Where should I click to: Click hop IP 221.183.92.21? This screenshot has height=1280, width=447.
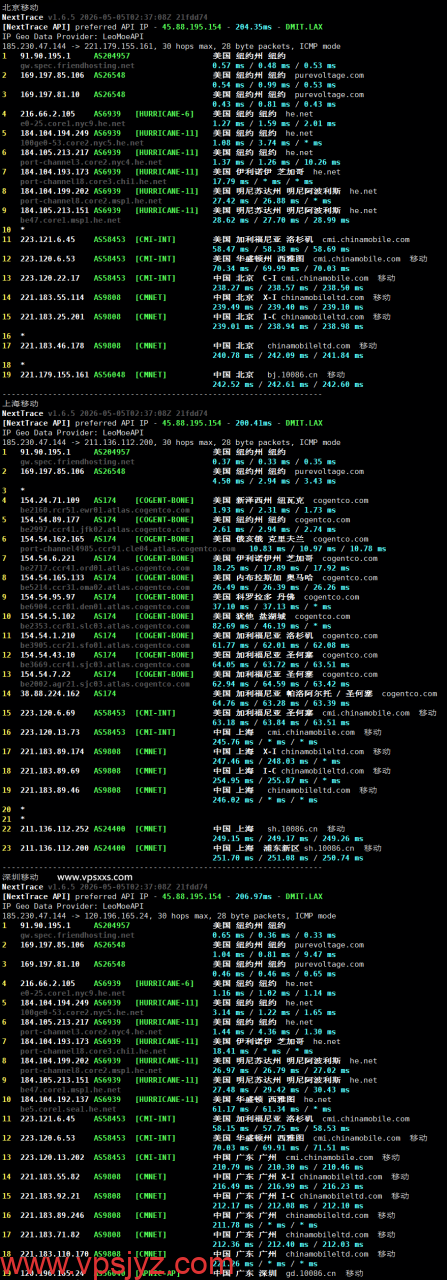coord(50,1195)
